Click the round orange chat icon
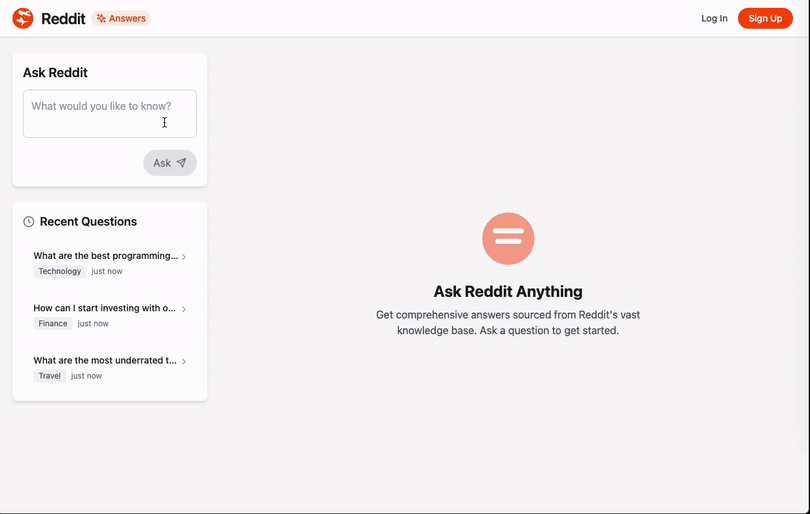This screenshot has height=514, width=810. pyautogui.click(x=508, y=239)
